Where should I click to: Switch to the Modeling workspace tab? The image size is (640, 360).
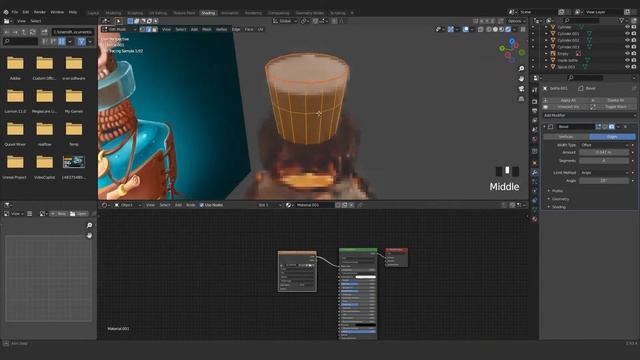point(113,13)
